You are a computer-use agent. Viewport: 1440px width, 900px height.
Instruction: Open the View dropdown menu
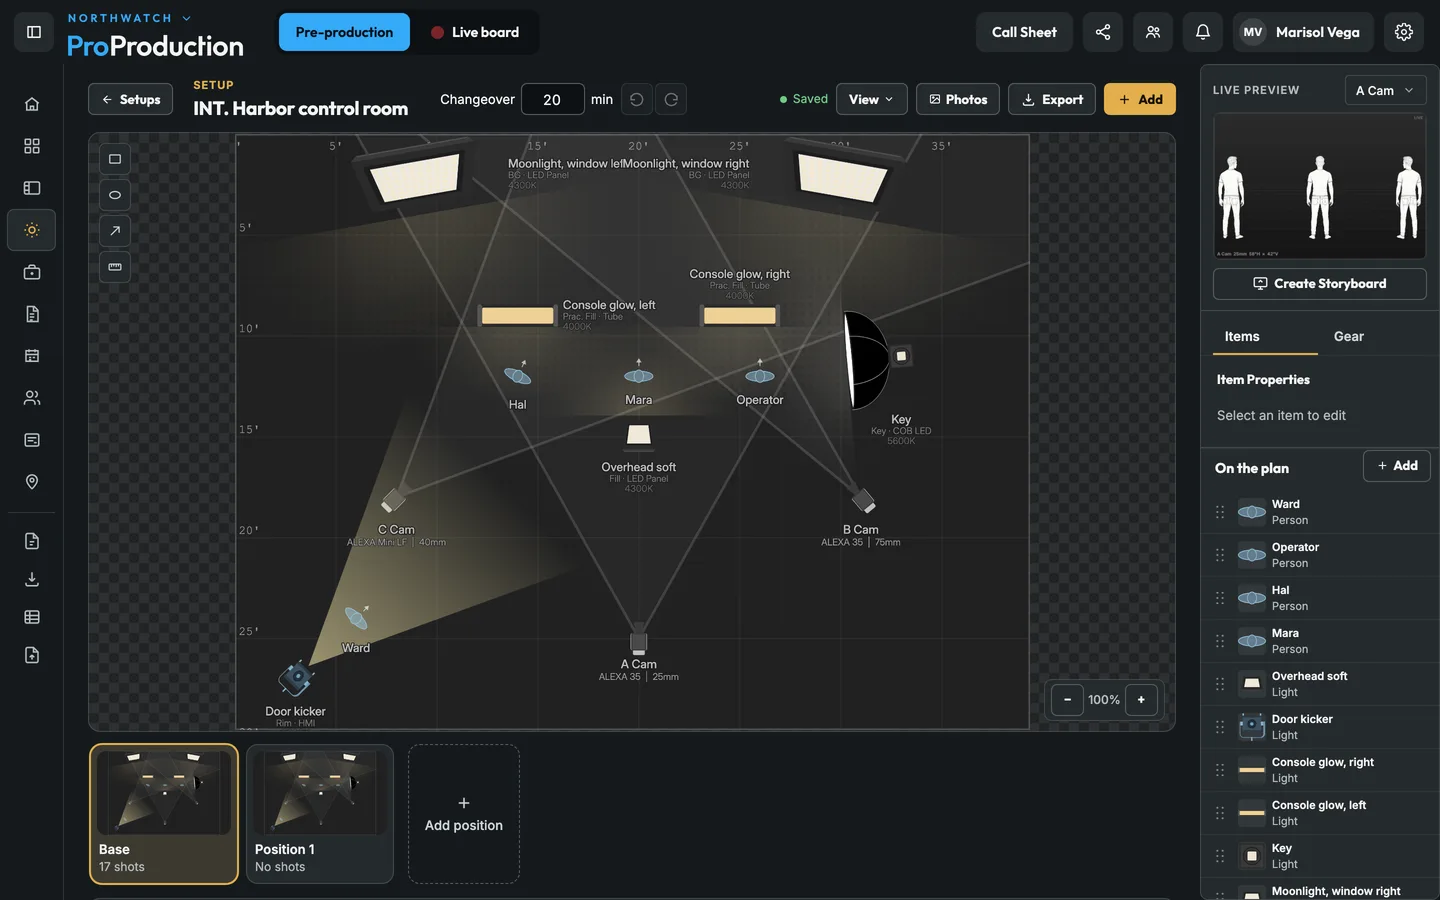(871, 99)
